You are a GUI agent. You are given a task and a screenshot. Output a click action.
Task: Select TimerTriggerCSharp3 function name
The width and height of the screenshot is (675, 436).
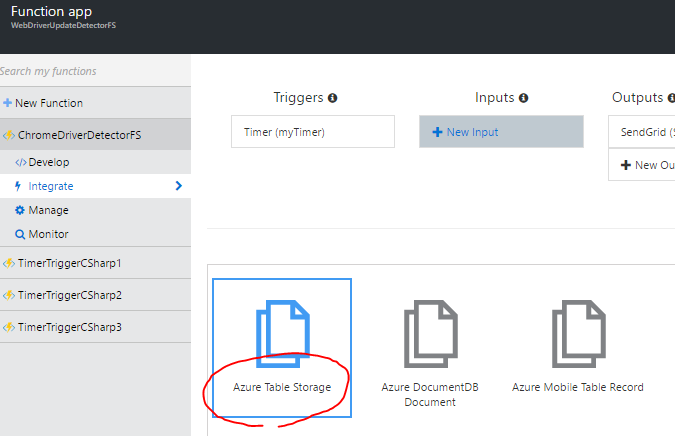70,327
